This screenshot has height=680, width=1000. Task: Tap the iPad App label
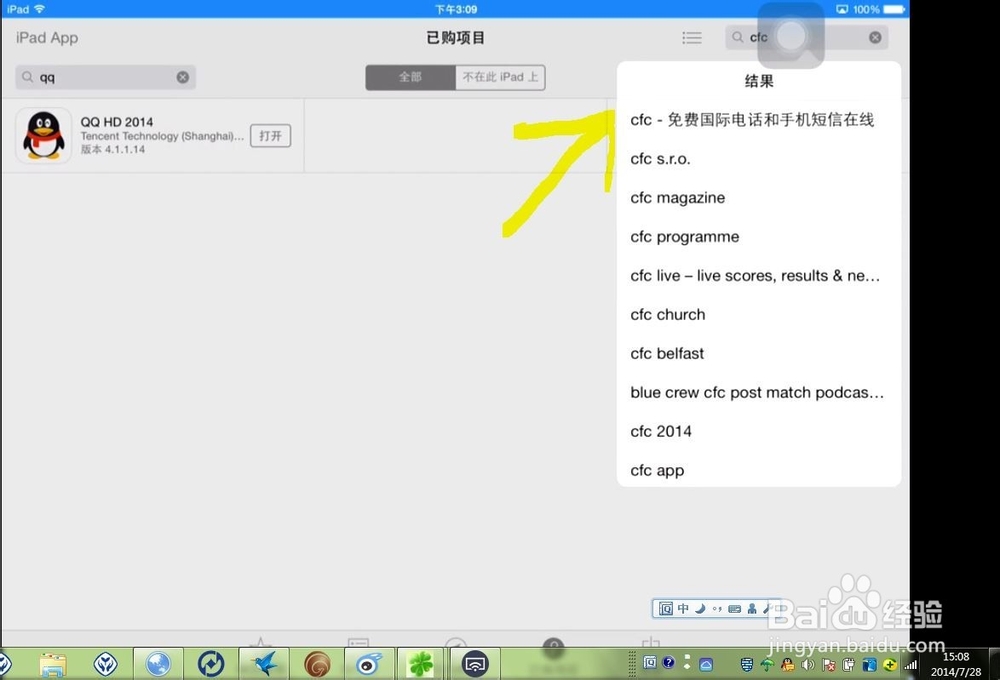click(x=47, y=38)
